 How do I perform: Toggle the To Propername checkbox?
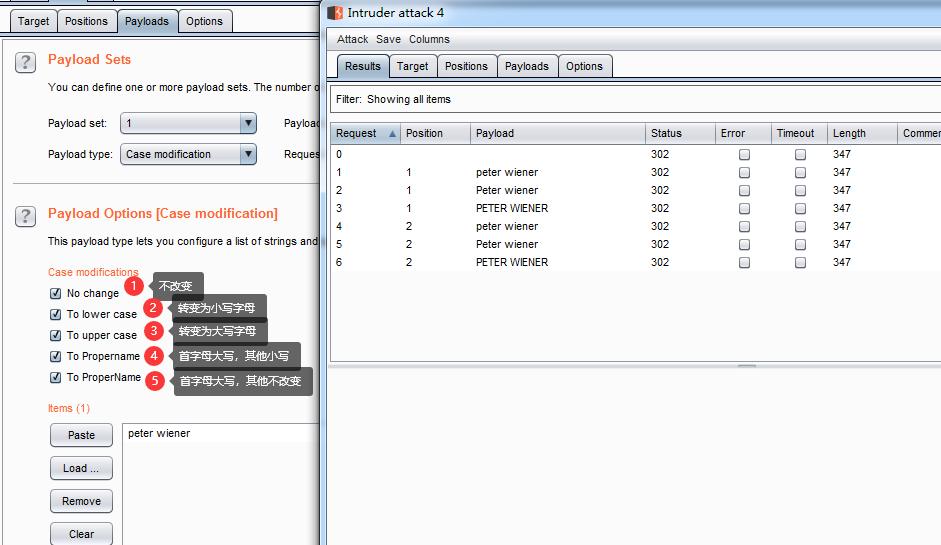56,357
